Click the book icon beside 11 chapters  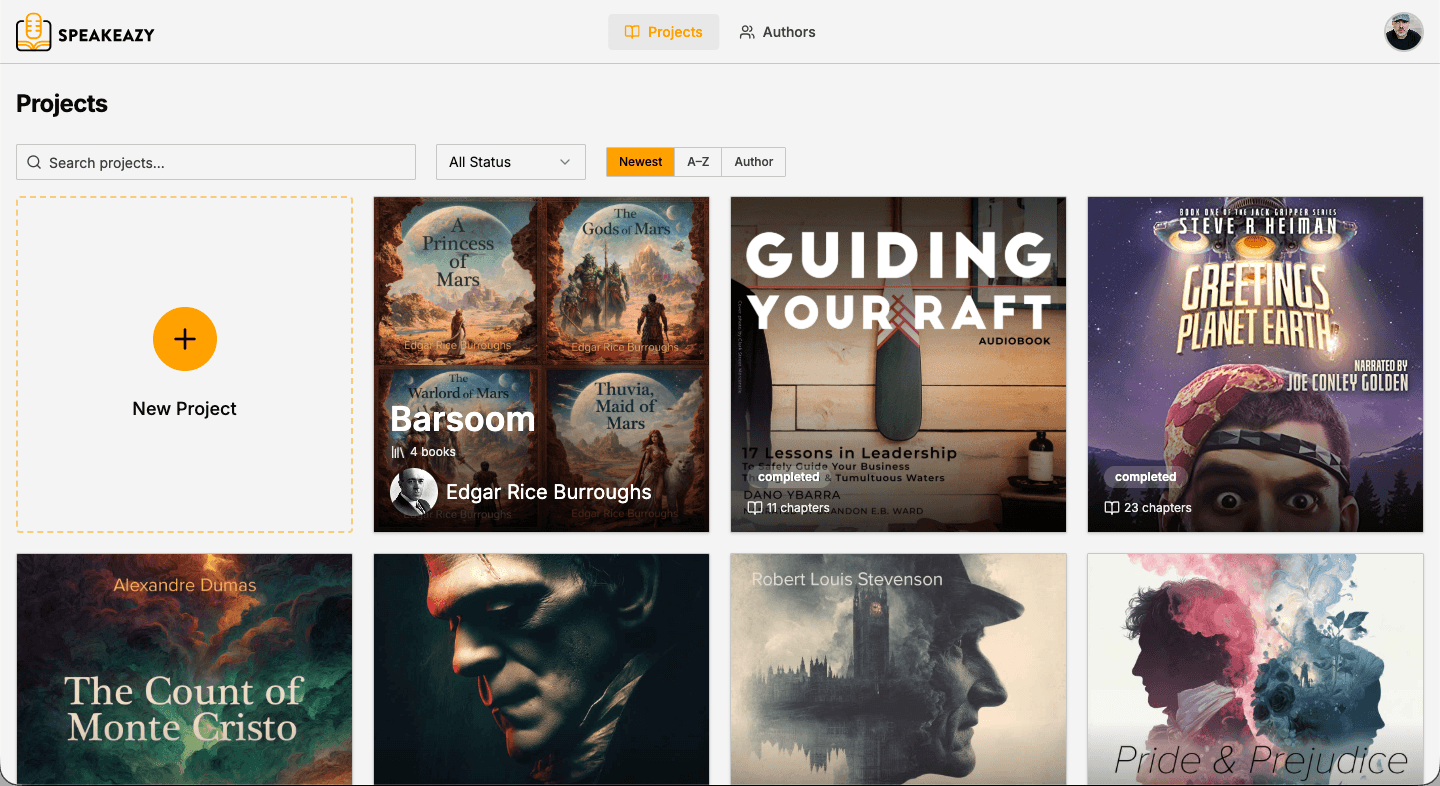(754, 508)
